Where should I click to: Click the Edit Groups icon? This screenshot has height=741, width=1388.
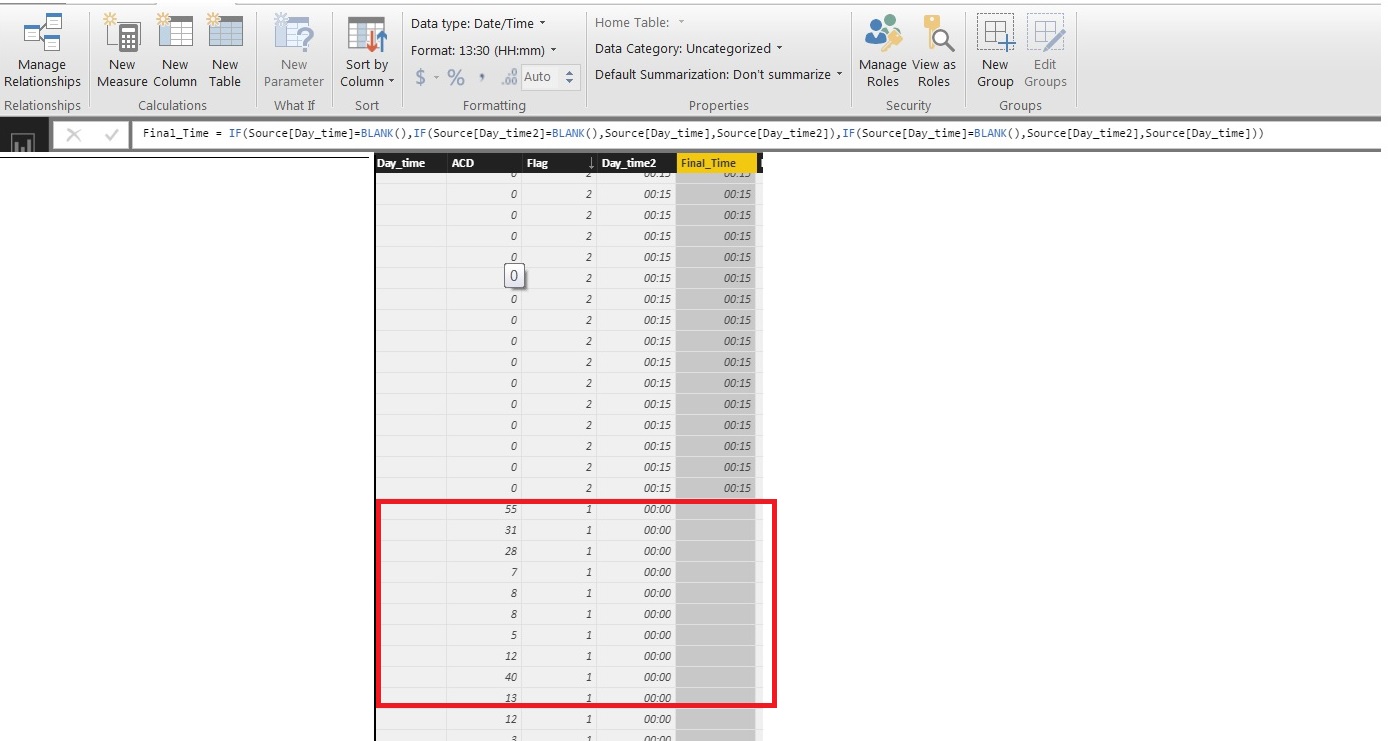1046,35
